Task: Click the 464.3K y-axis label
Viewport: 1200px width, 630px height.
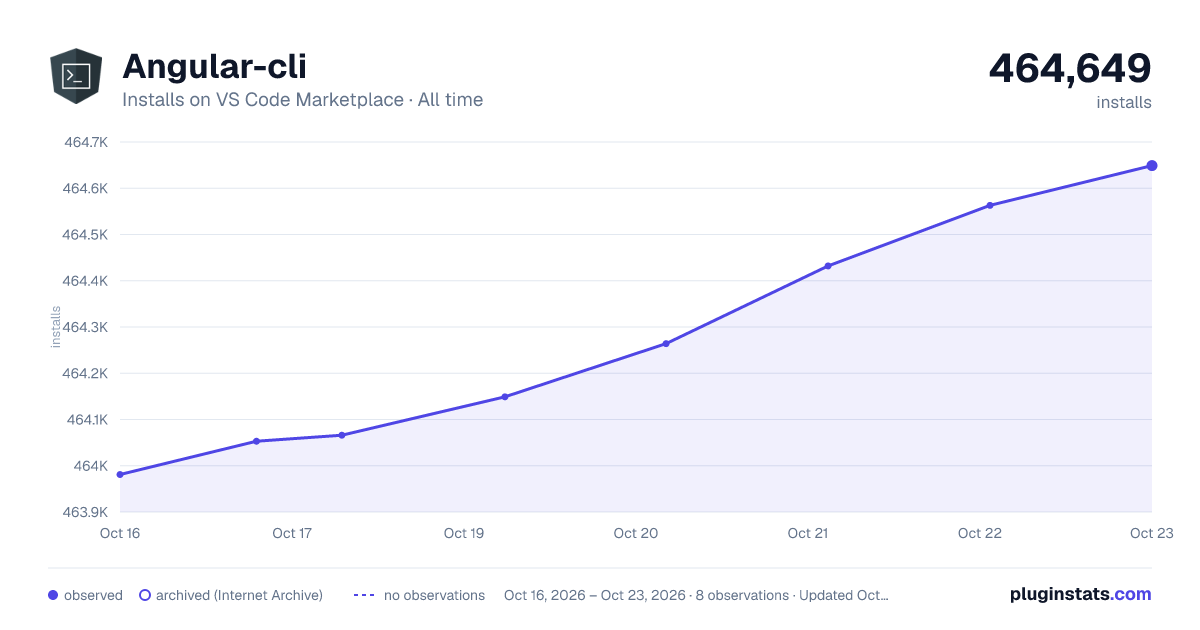Action: click(86, 327)
